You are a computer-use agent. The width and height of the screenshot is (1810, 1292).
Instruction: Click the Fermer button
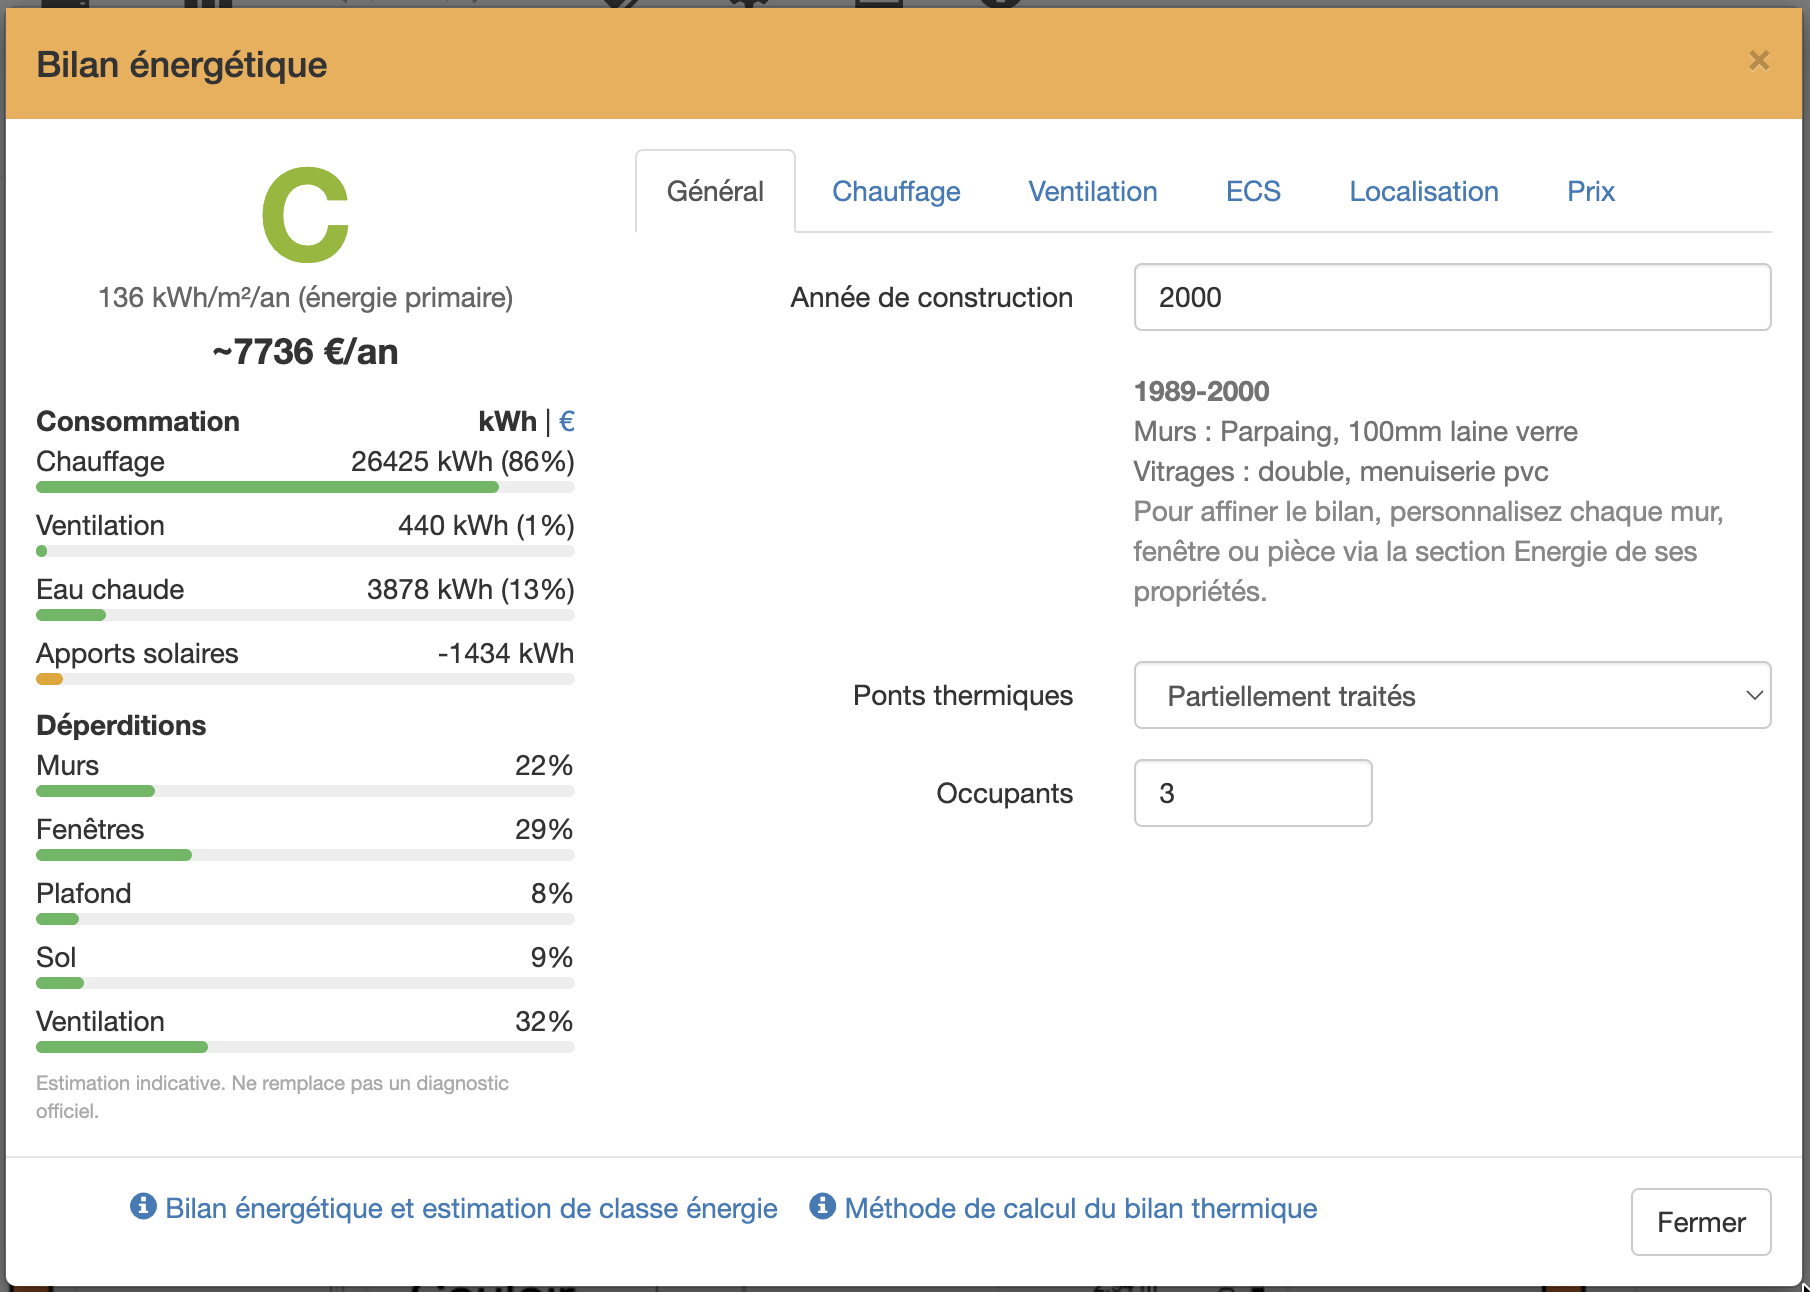click(1700, 1222)
